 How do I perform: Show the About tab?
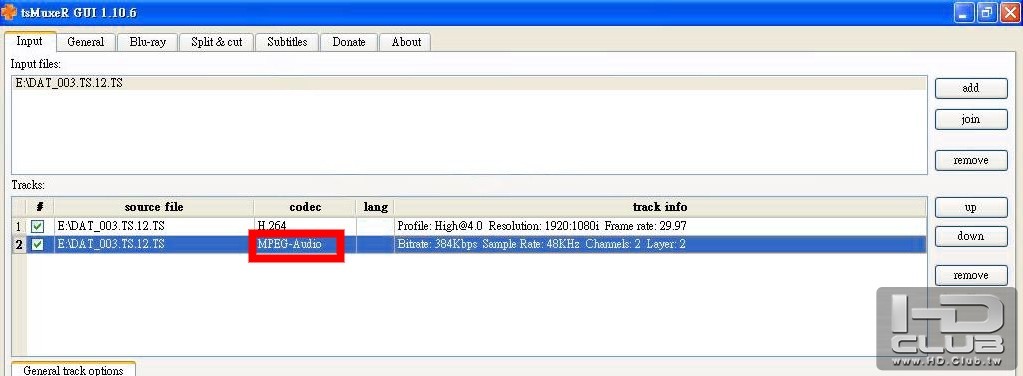coord(406,42)
